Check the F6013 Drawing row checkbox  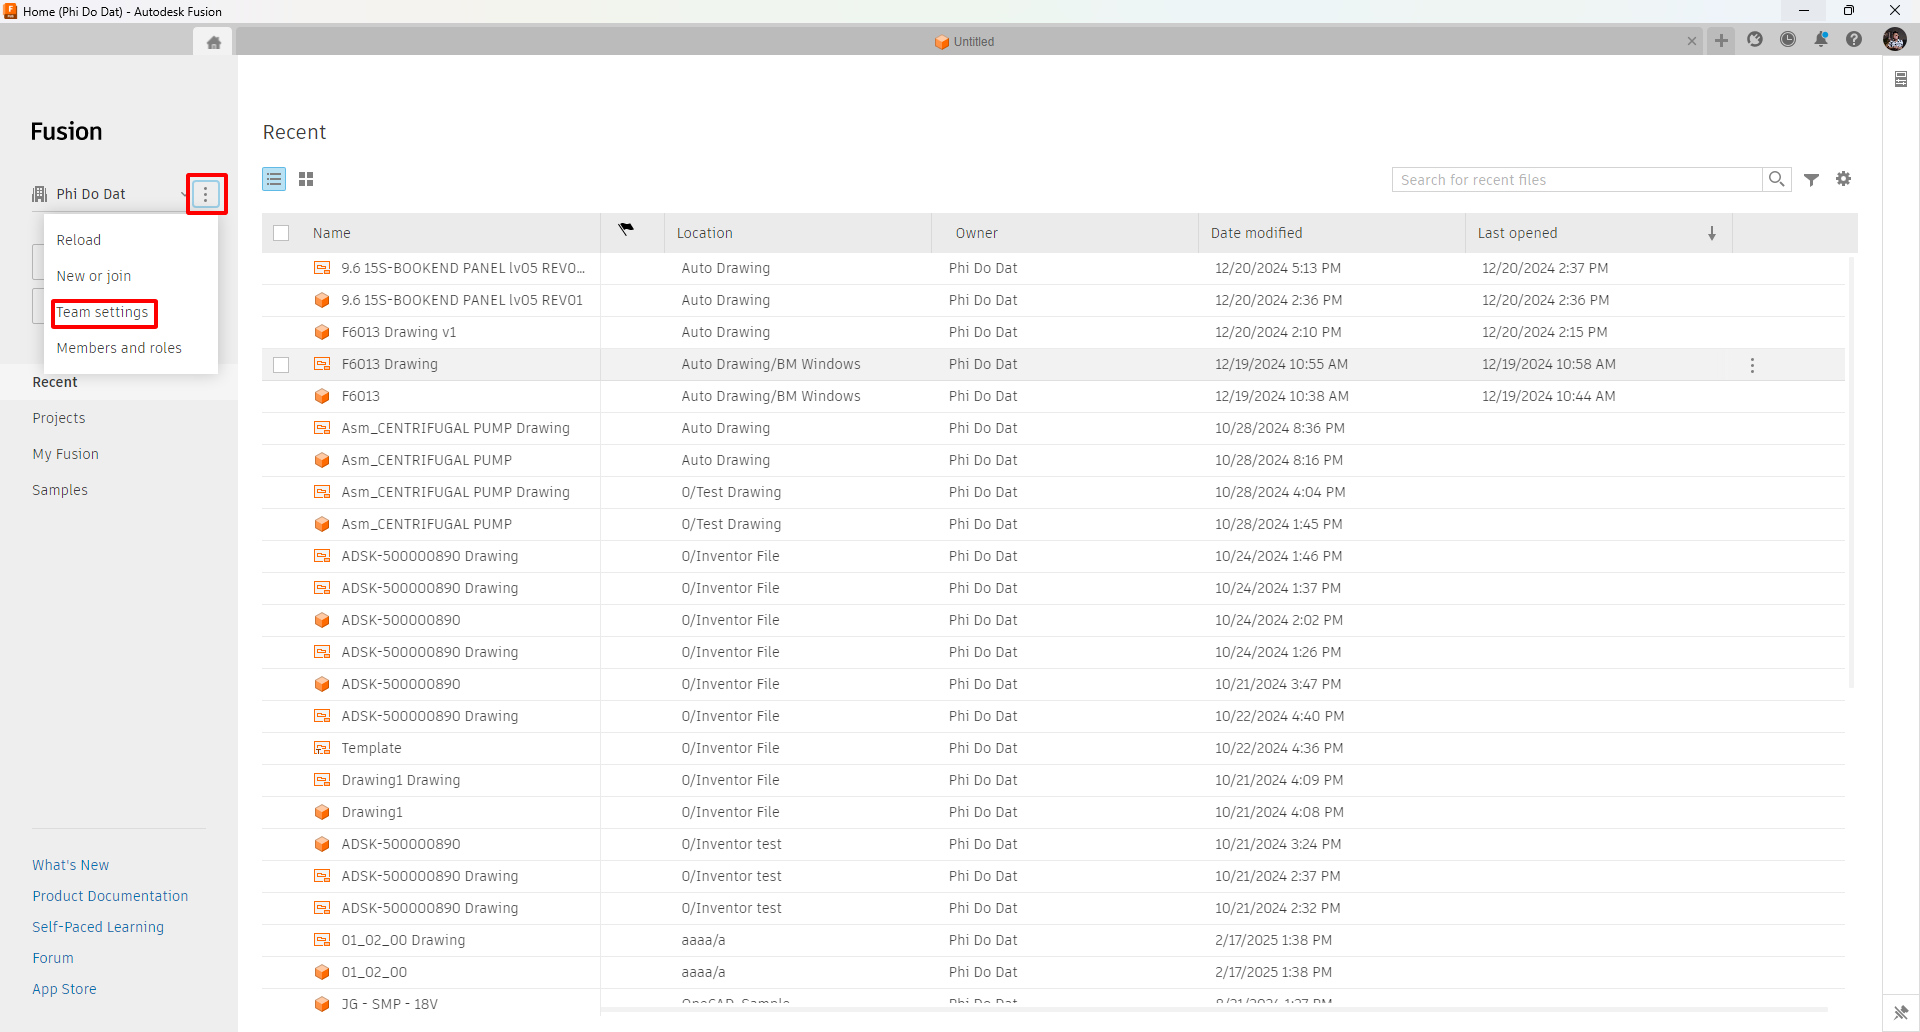pyautogui.click(x=281, y=365)
